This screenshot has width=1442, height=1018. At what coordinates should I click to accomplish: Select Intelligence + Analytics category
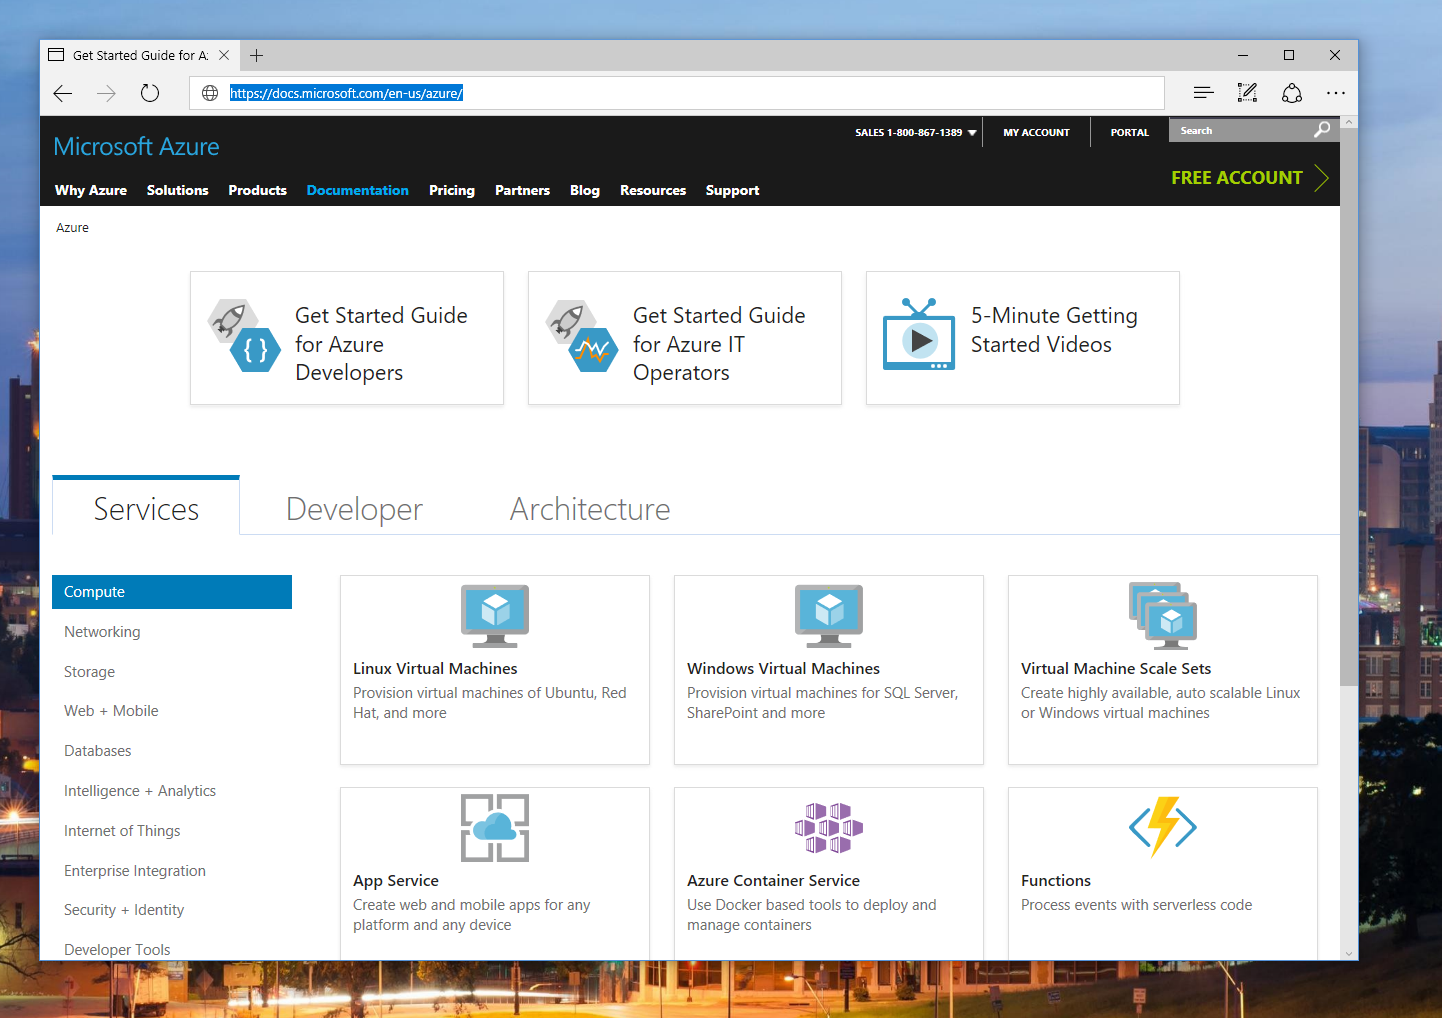(140, 791)
